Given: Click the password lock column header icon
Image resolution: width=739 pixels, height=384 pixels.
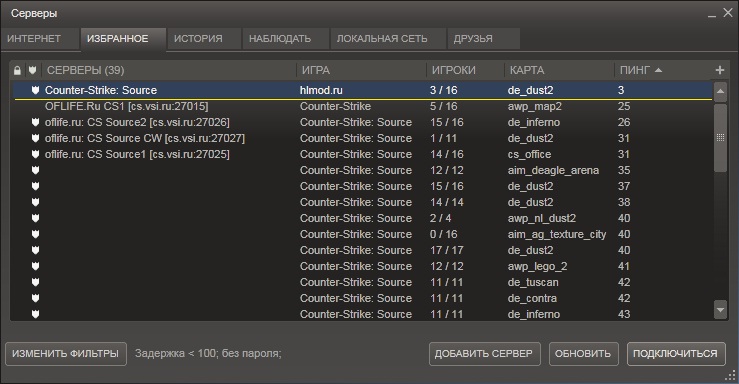Looking at the screenshot, I should point(17,71).
